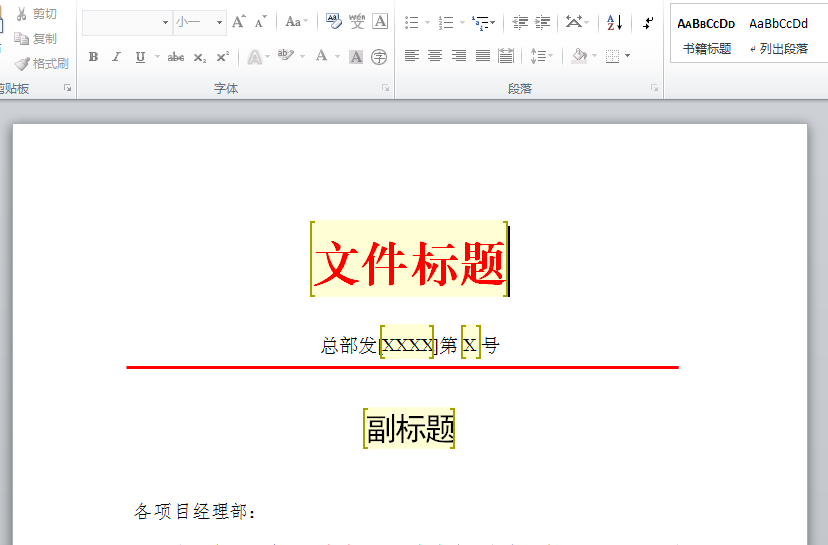Toggle italic formatting
This screenshot has width=828, height=545.
(116, 57)
